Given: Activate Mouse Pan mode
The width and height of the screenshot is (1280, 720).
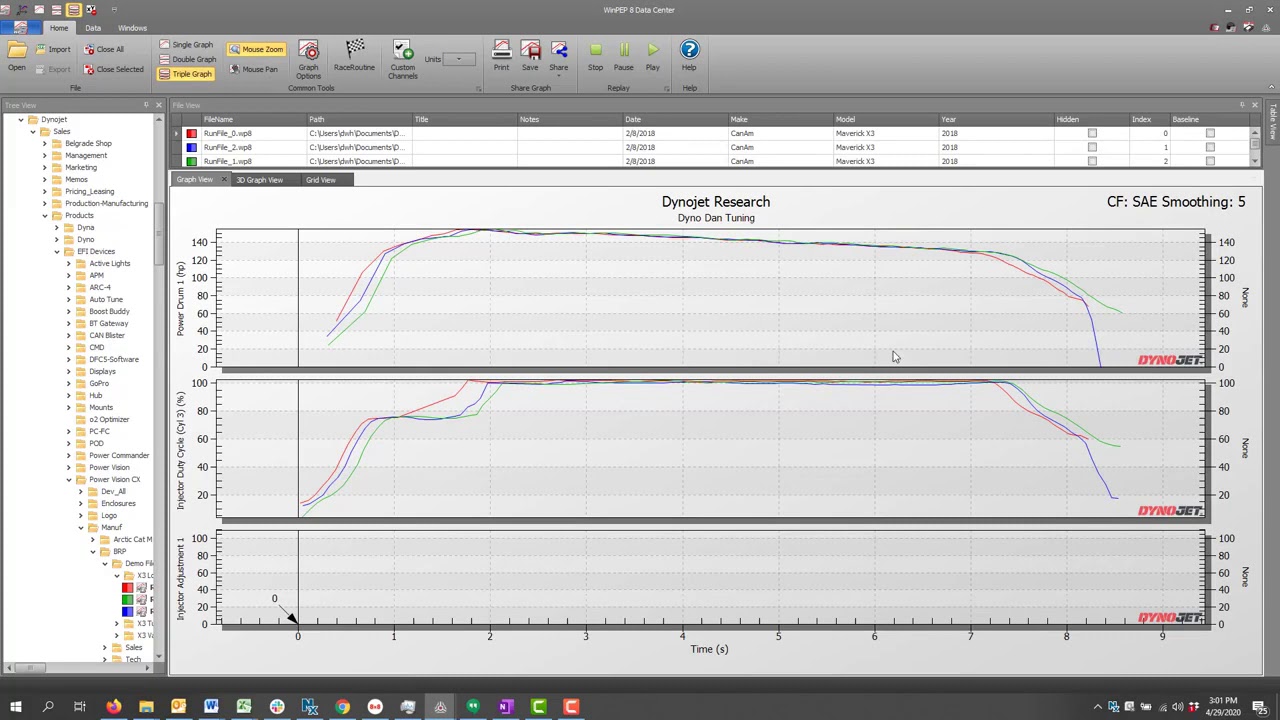Looking at the screenshot, I should (253, 69).
